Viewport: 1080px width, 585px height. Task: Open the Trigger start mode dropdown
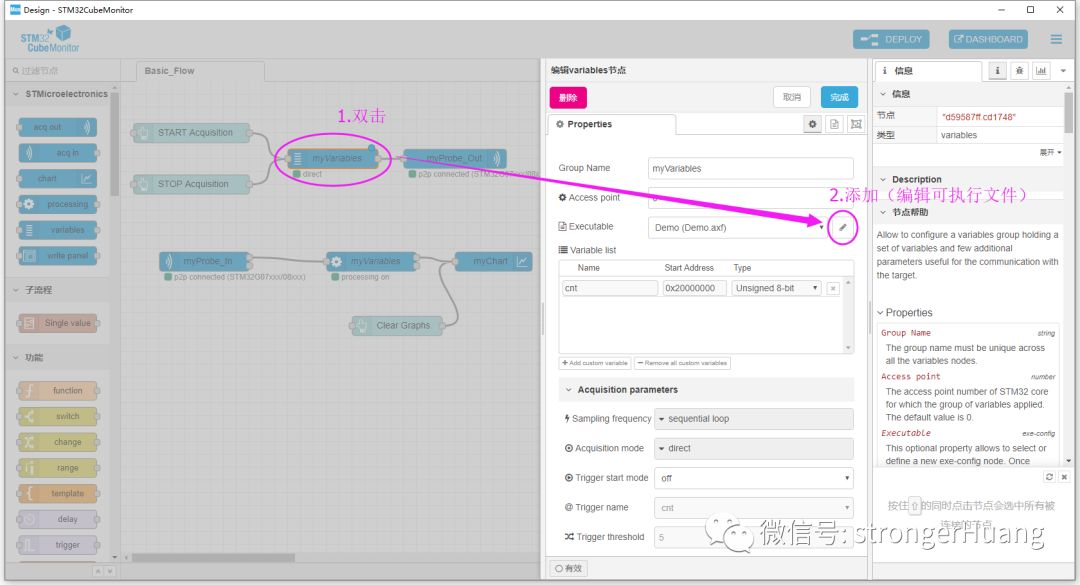point(754,478)
